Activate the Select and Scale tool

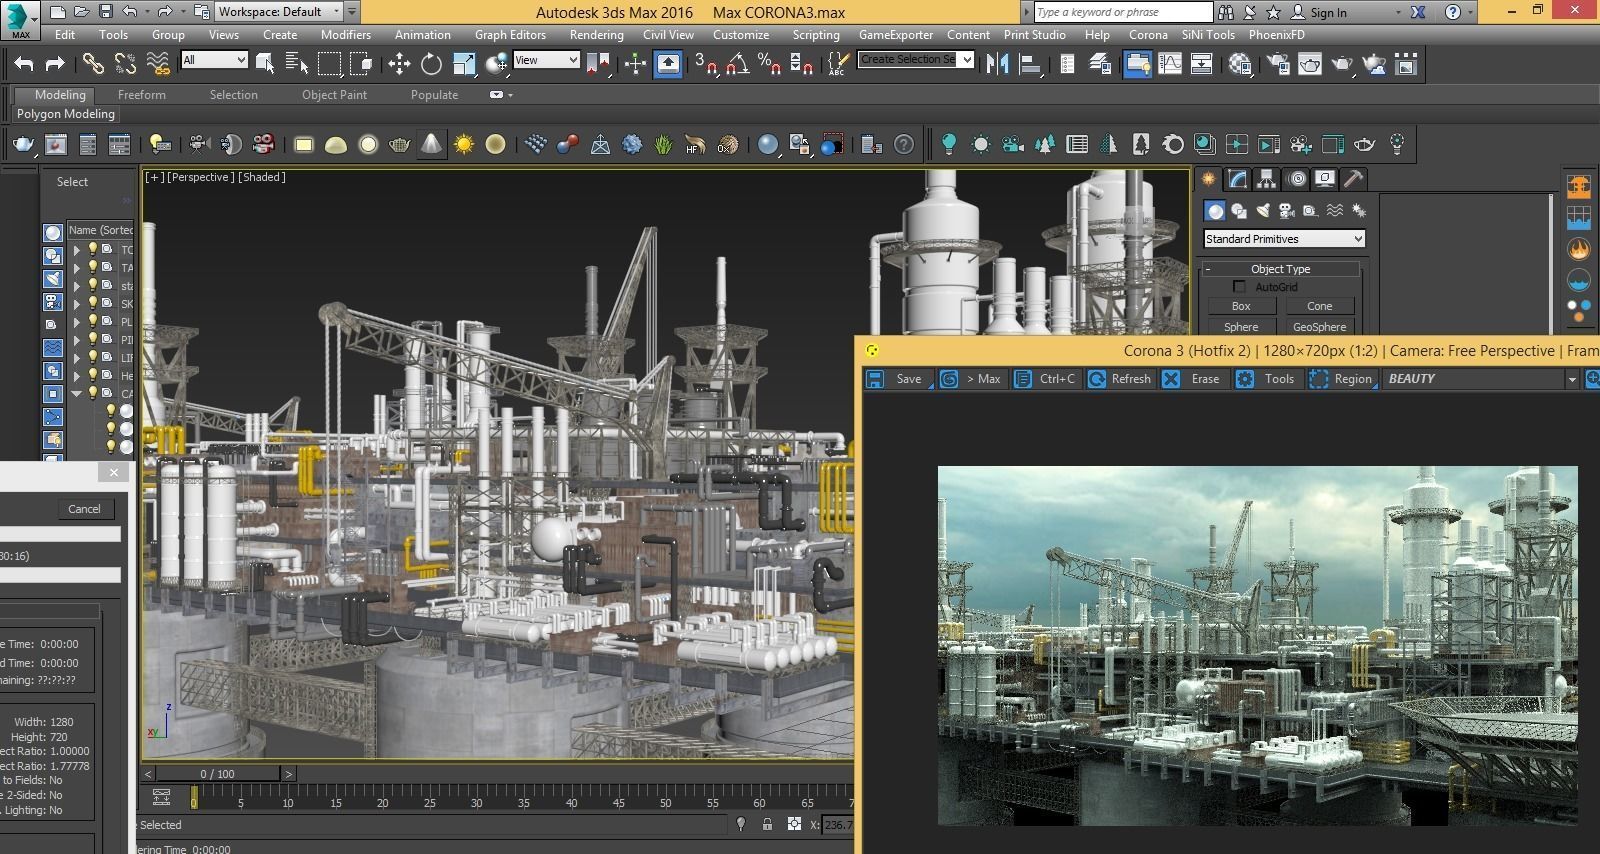pyautogui.click(x=464, y=64)
